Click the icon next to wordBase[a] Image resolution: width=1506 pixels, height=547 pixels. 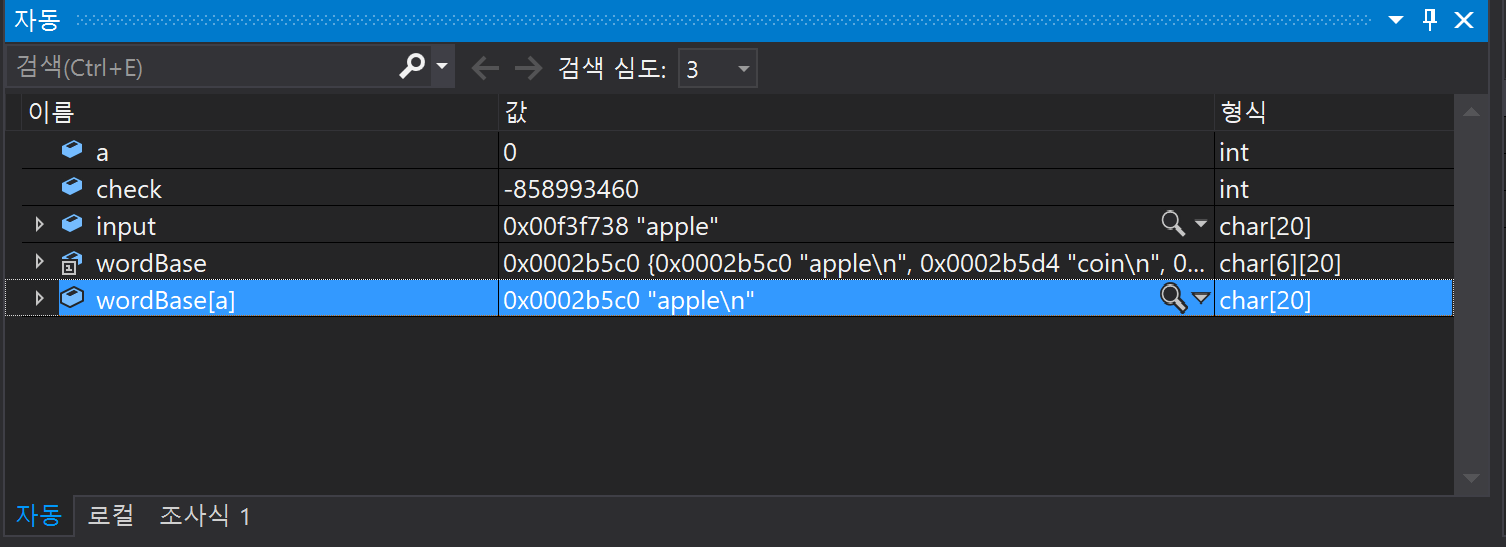click(x=72, y=298)
